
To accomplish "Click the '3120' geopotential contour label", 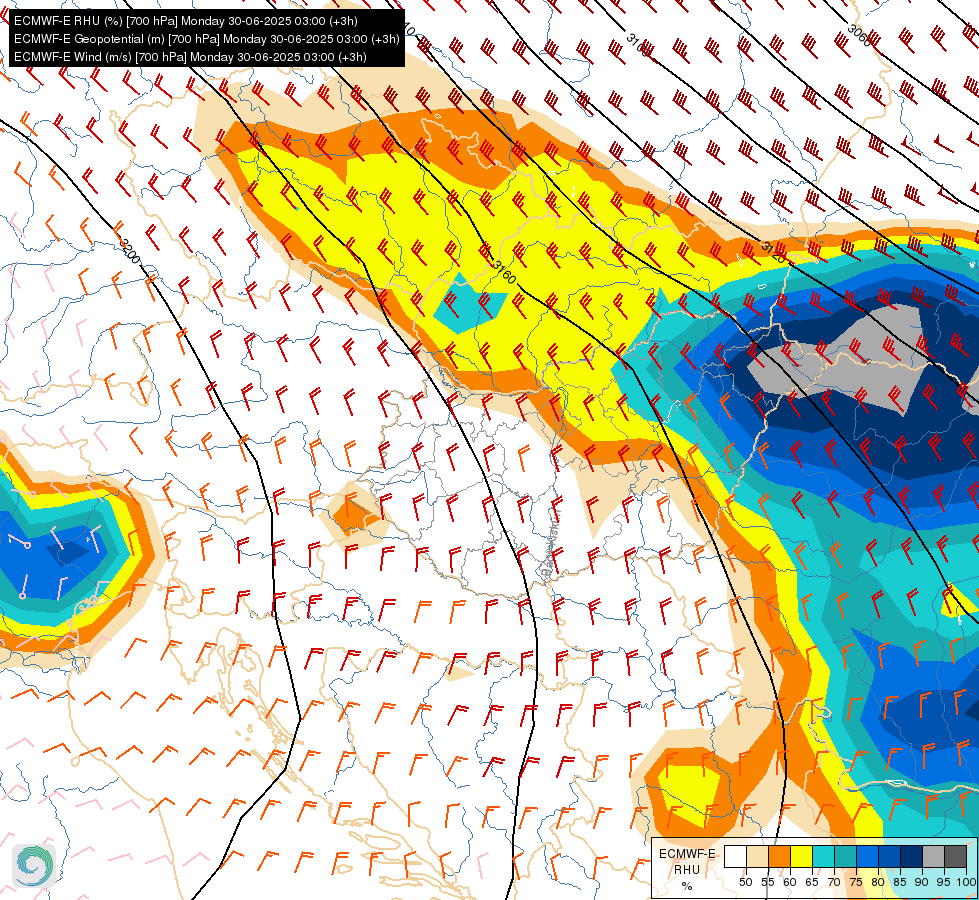I will (773, 252).
